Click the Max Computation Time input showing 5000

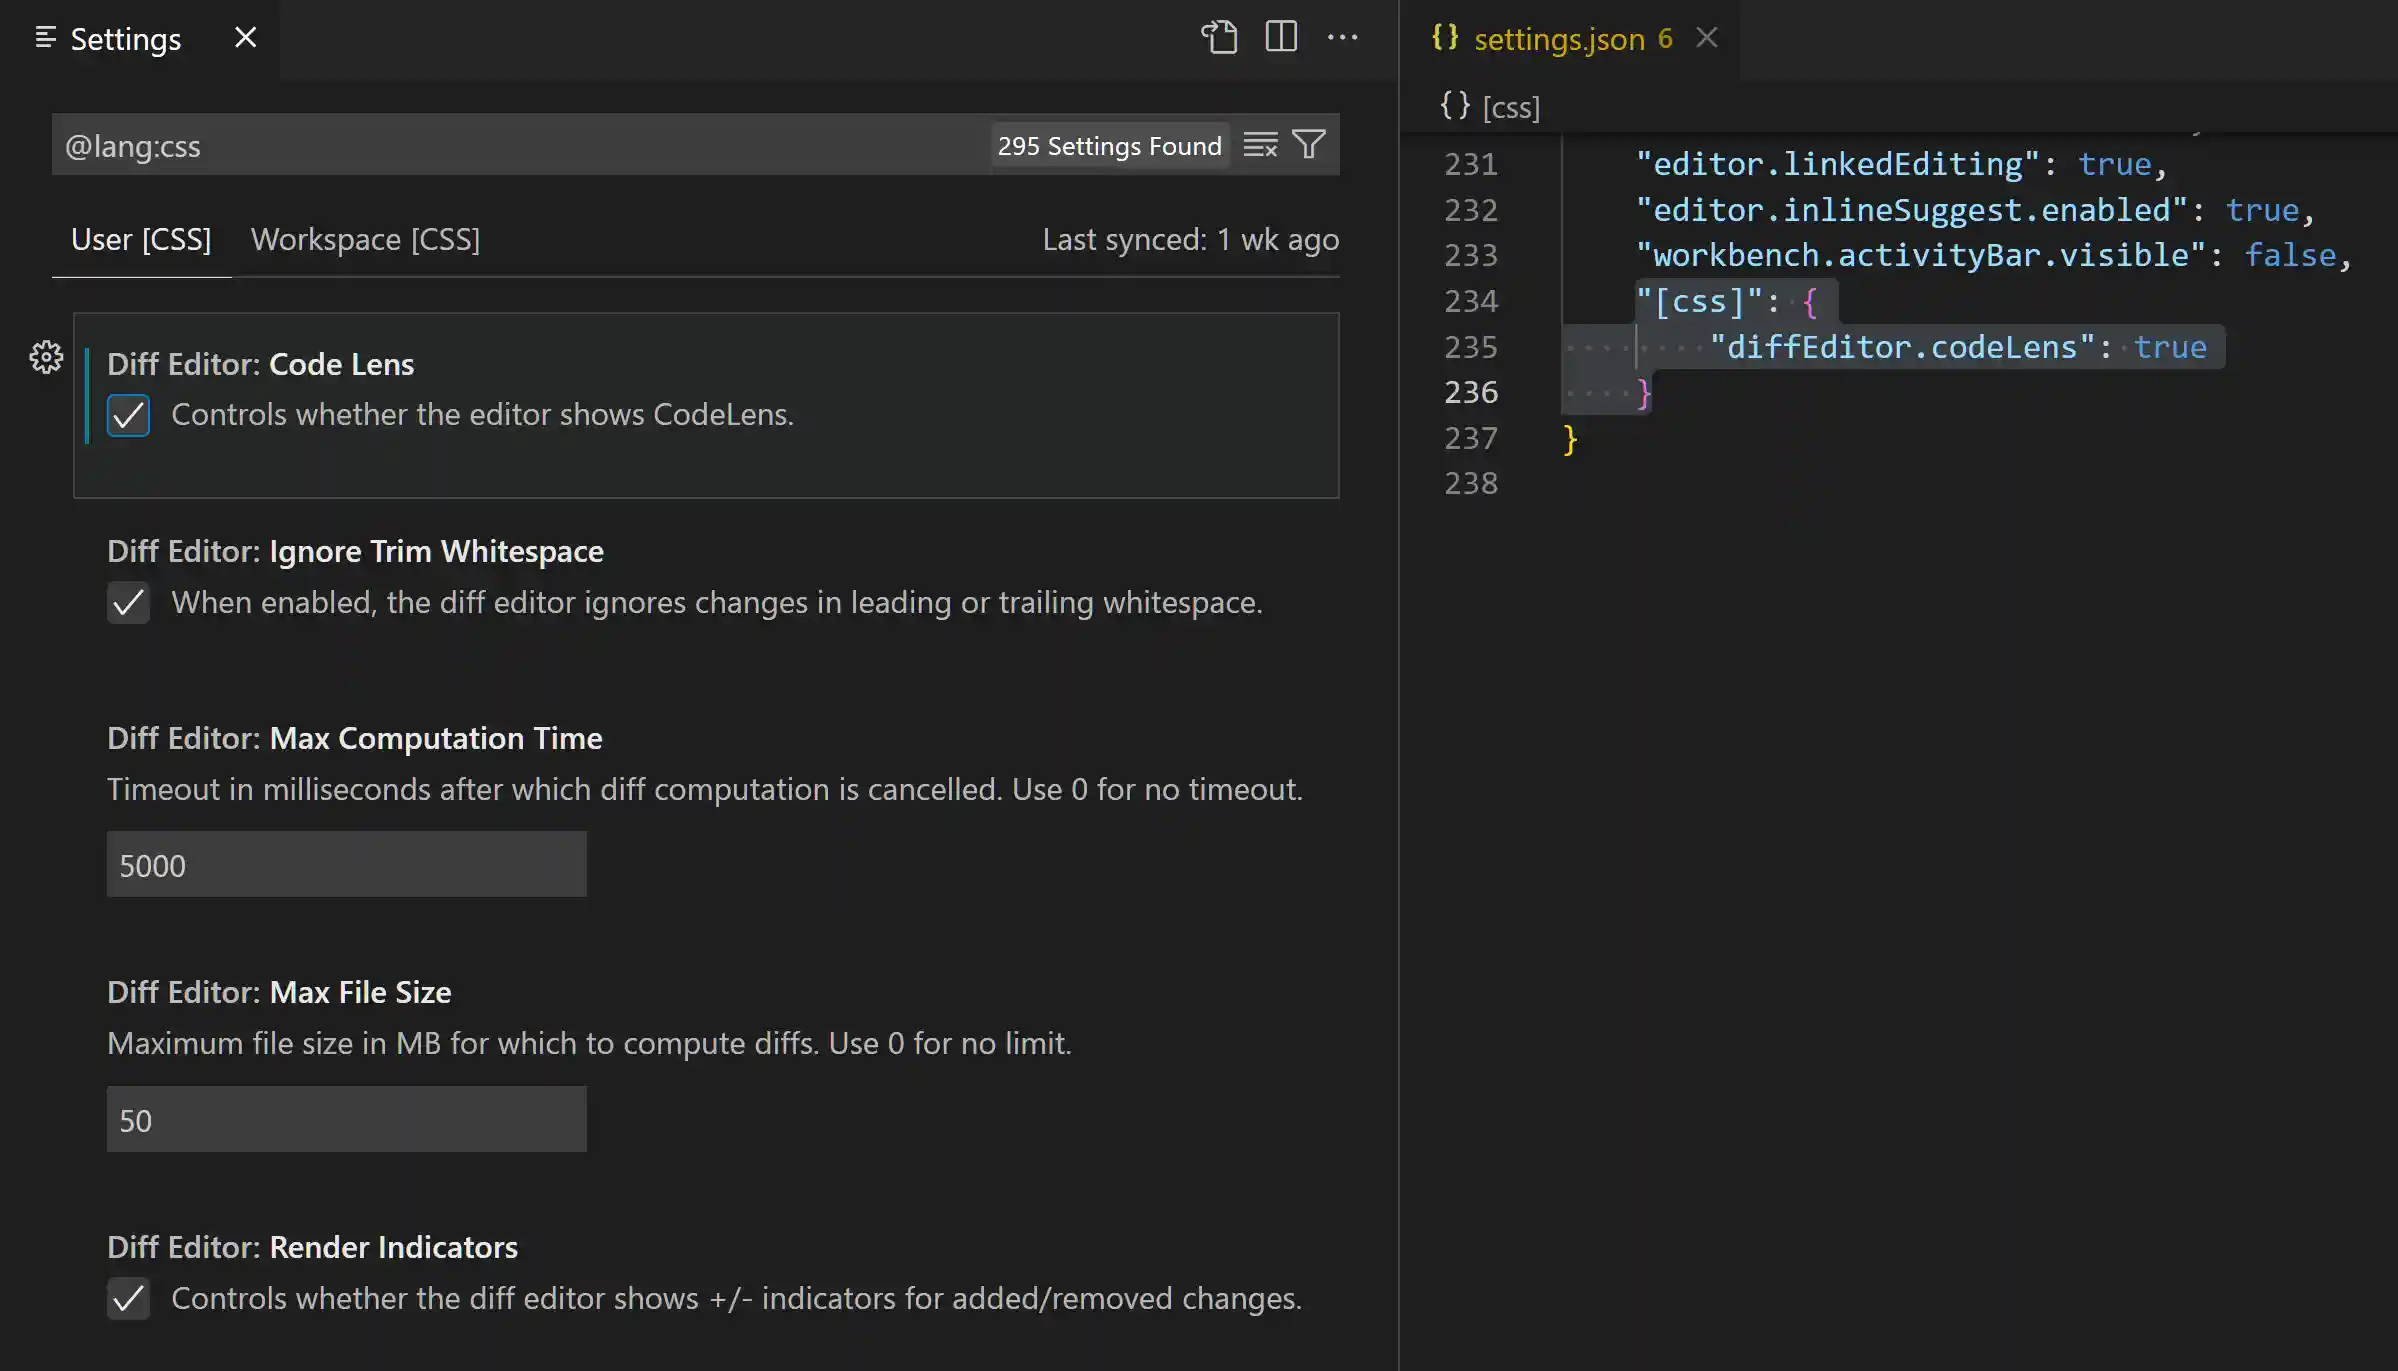click(345, 864)
